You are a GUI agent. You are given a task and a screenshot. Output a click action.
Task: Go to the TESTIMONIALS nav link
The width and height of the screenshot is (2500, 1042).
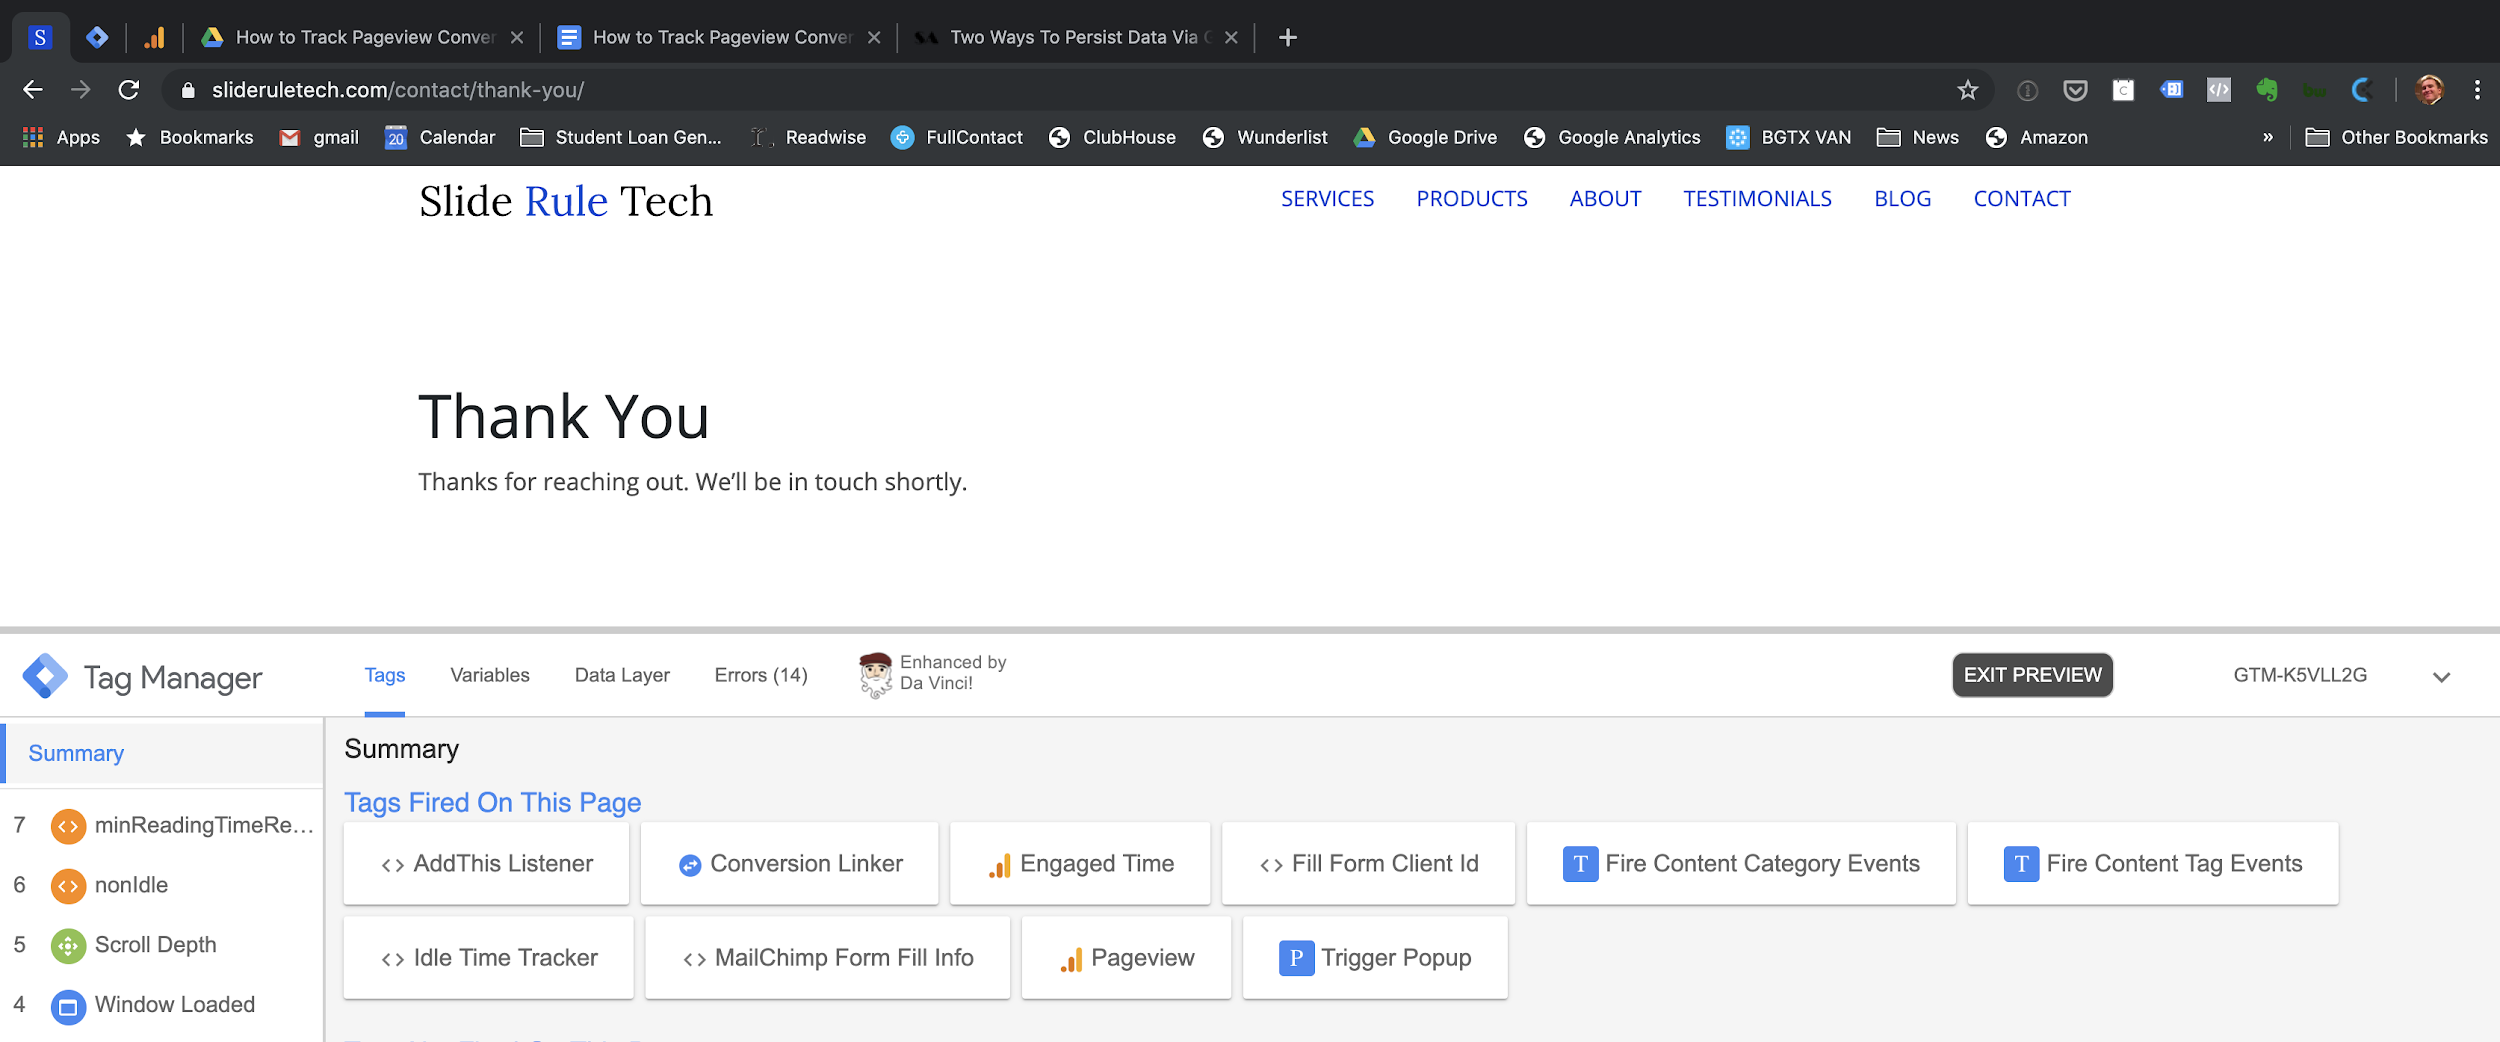point(1757,199)
